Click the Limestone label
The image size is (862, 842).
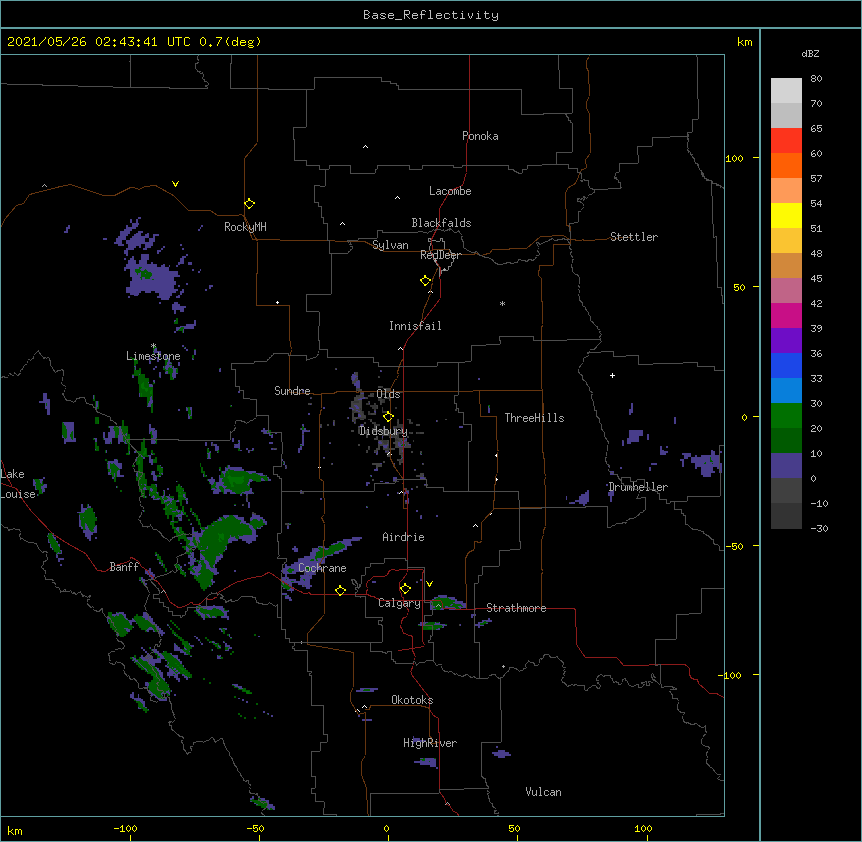click(153, 356)
